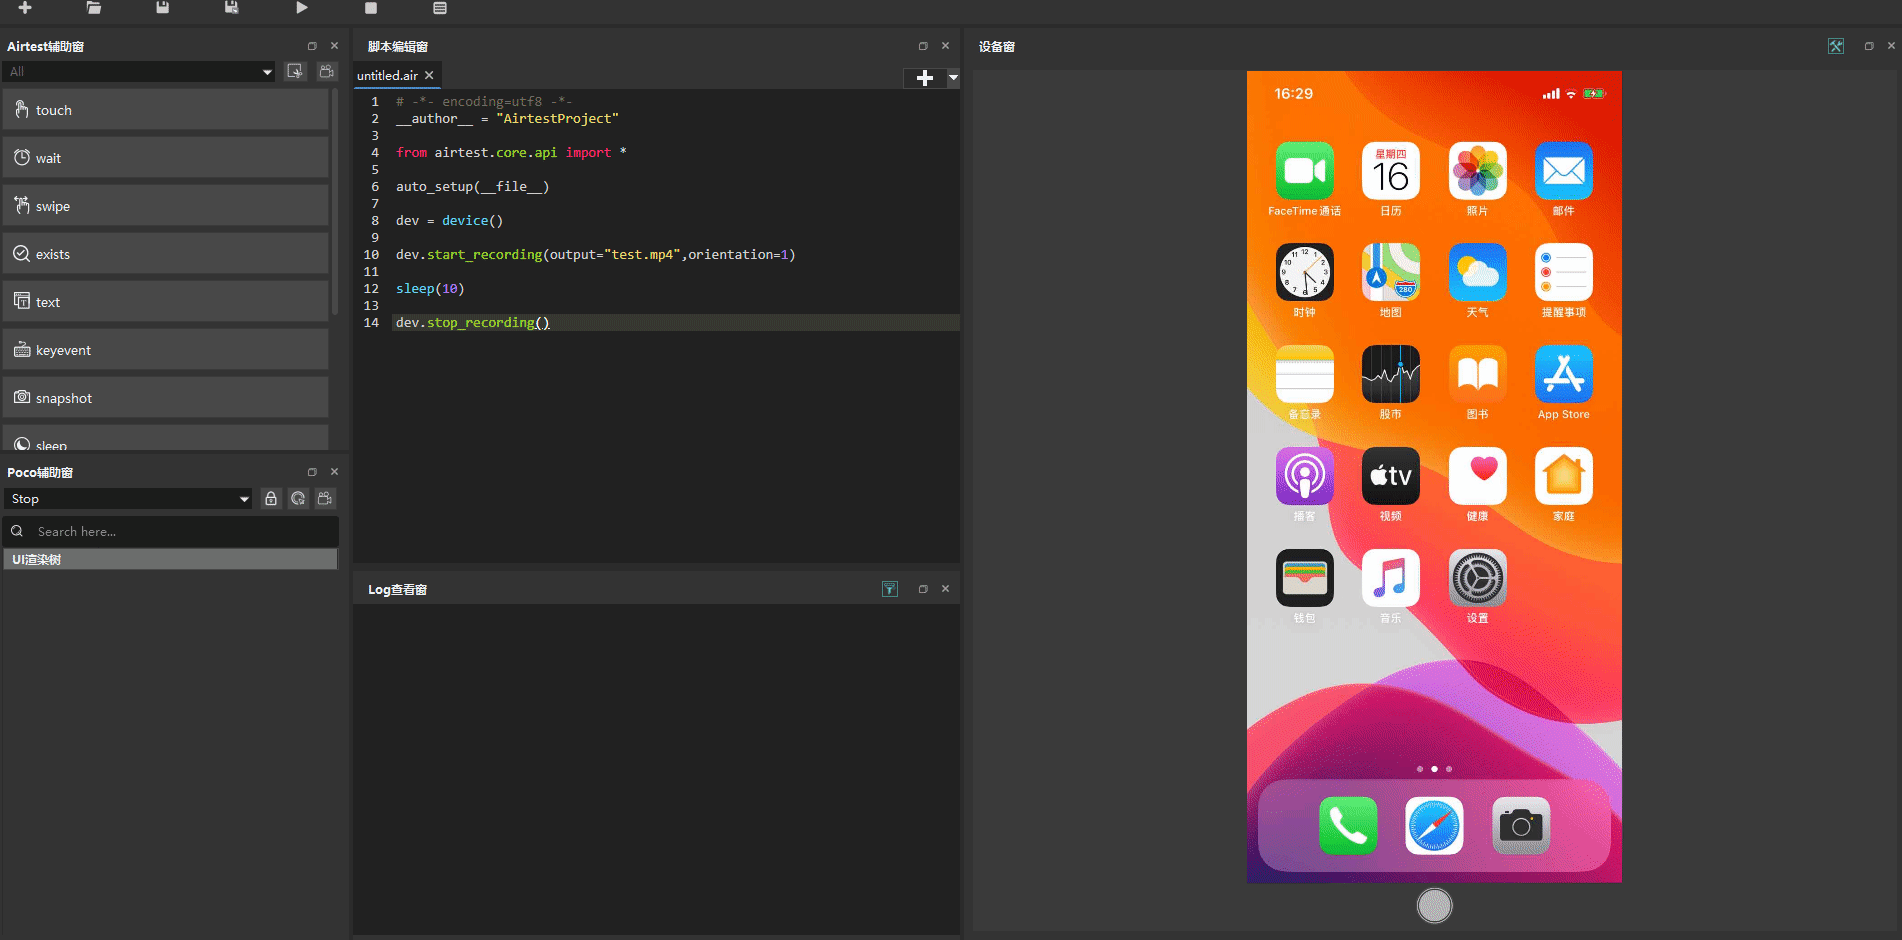The image size is (1902, 940).
Task: Click the save file icon in top toolbar
Action: (x=163, y=8)
